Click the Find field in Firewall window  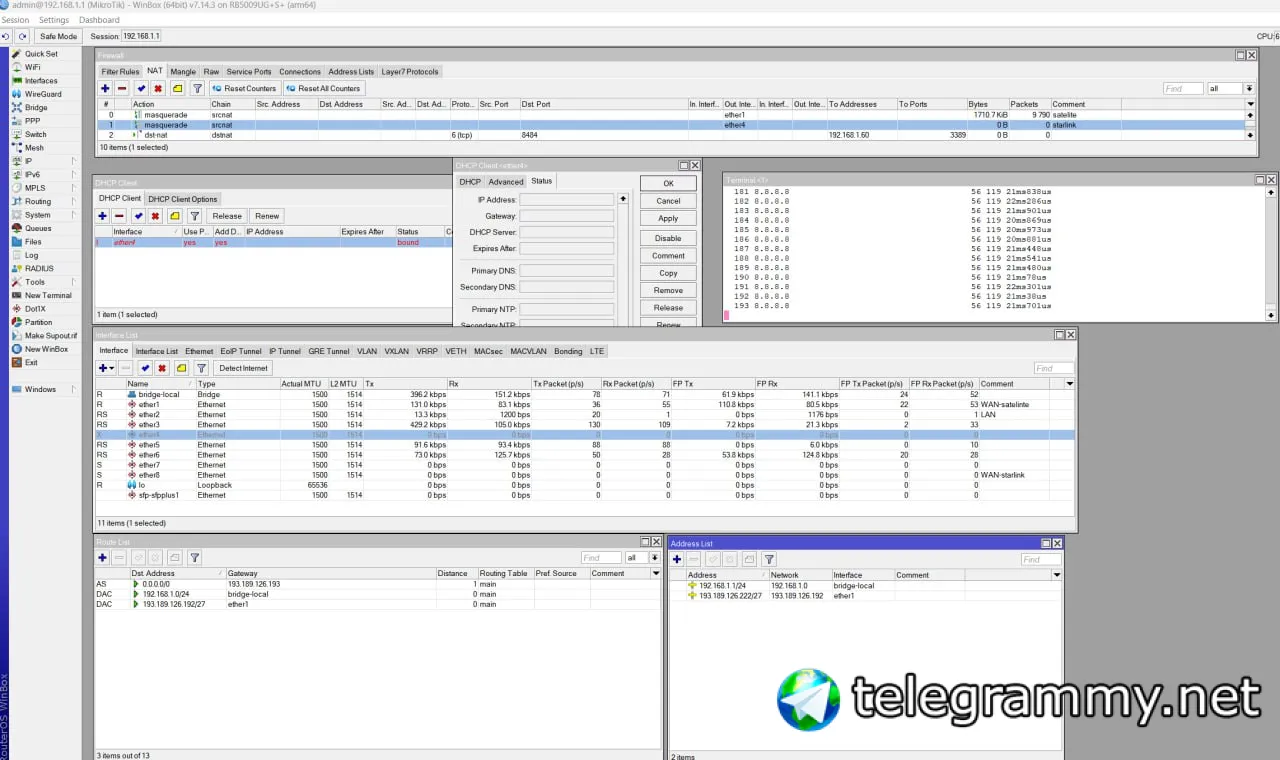1183,88
